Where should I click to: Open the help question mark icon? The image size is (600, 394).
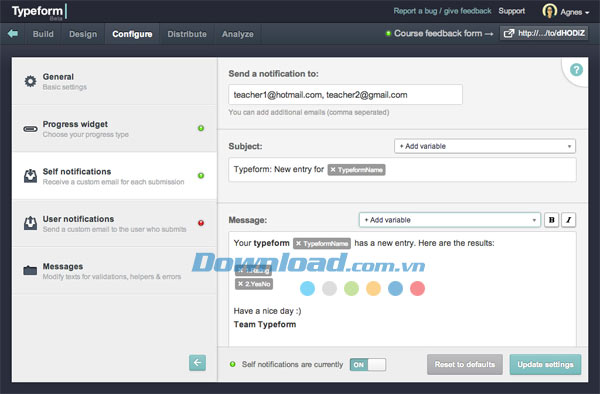(x=576, y=70)
